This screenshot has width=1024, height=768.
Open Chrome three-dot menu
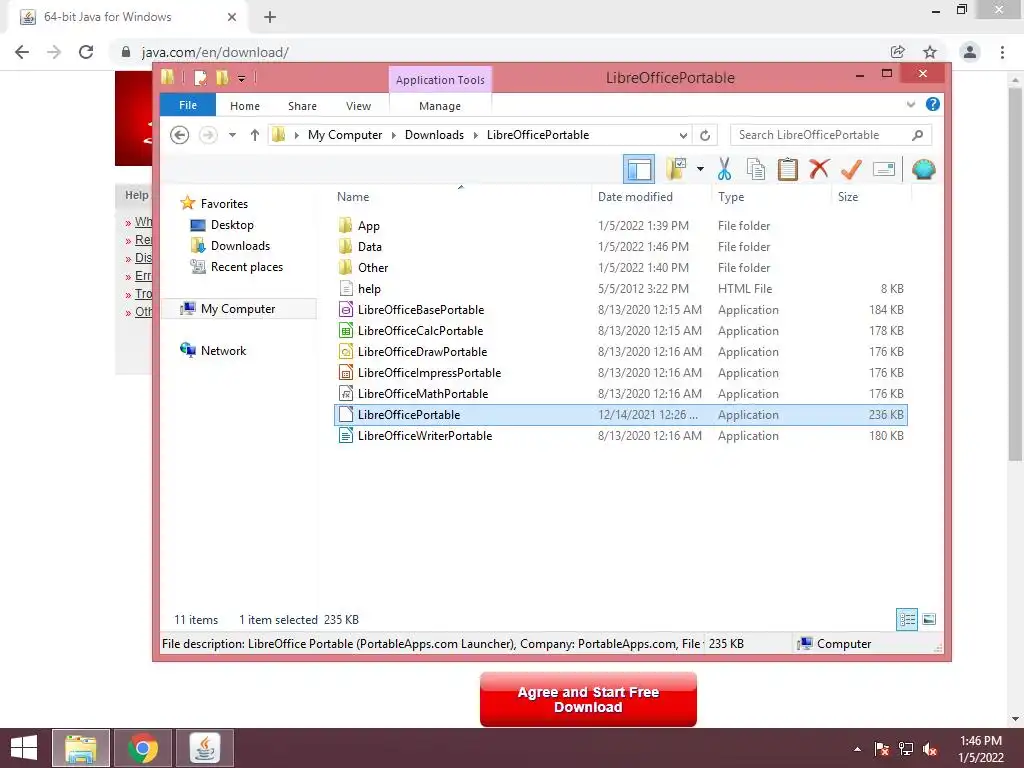click(x=1002, y=52)
